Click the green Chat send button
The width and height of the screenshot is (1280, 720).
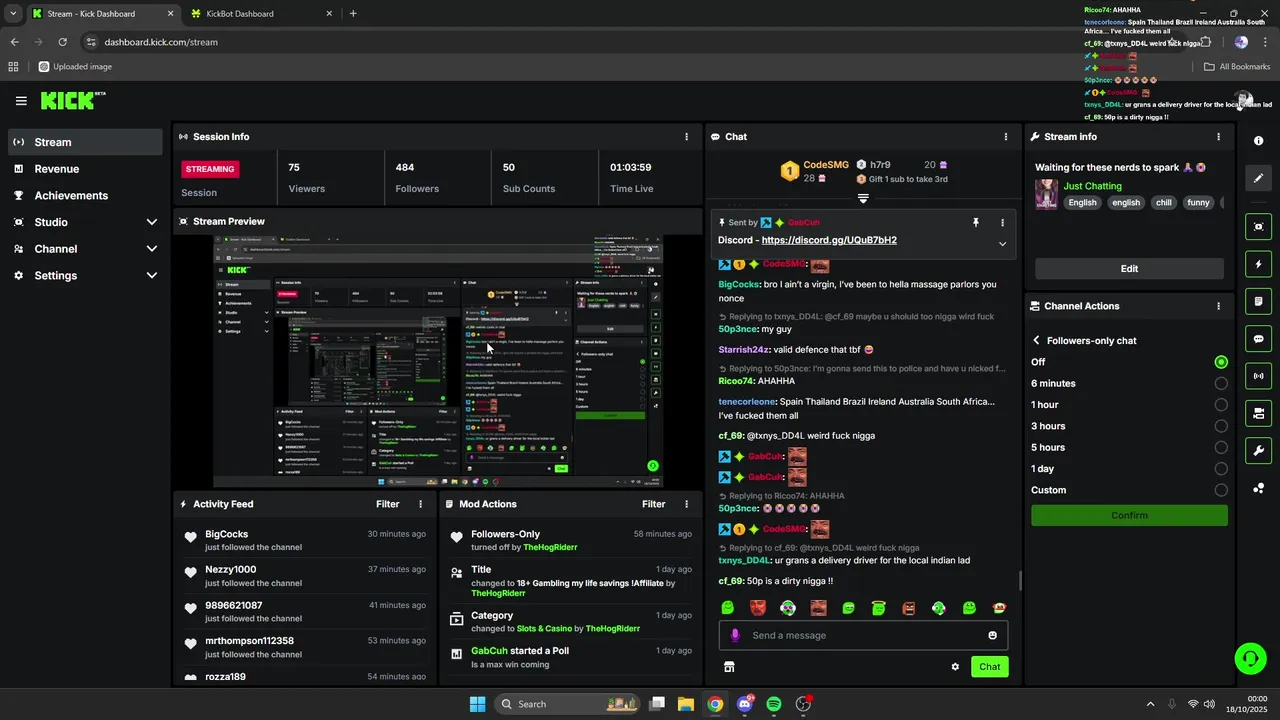989,666
